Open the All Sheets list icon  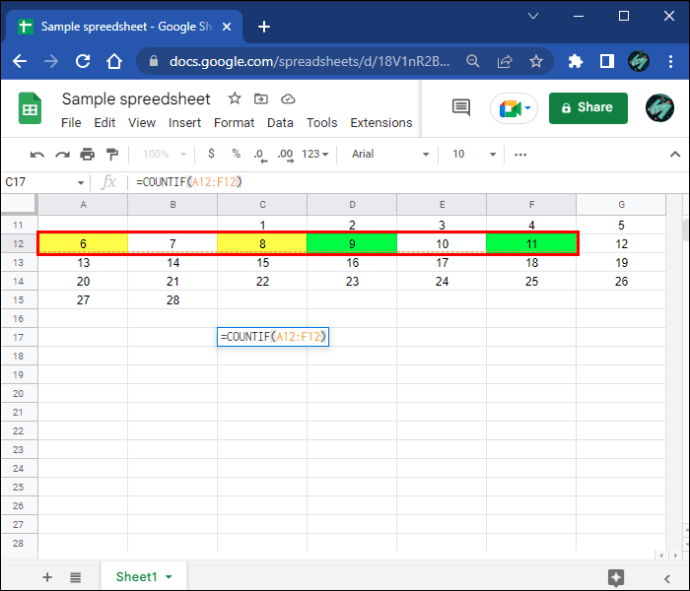coord(76,577)
